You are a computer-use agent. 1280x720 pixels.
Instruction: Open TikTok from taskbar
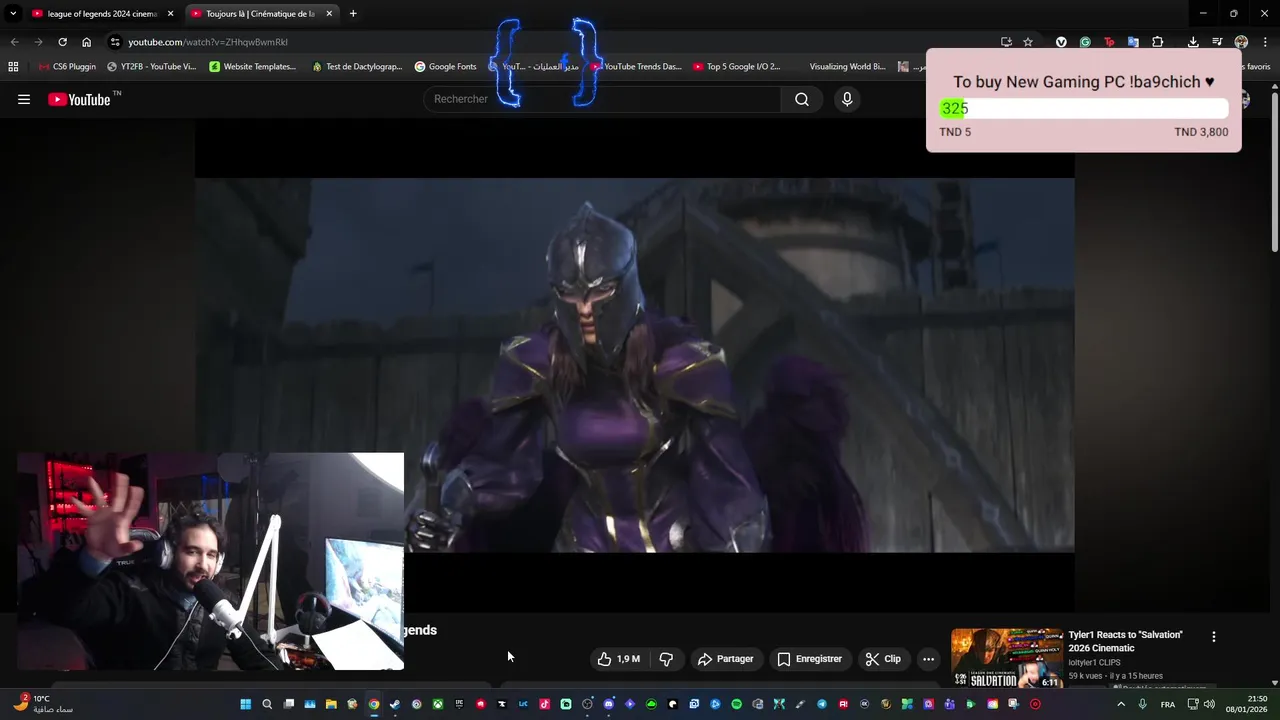(544, 704)
